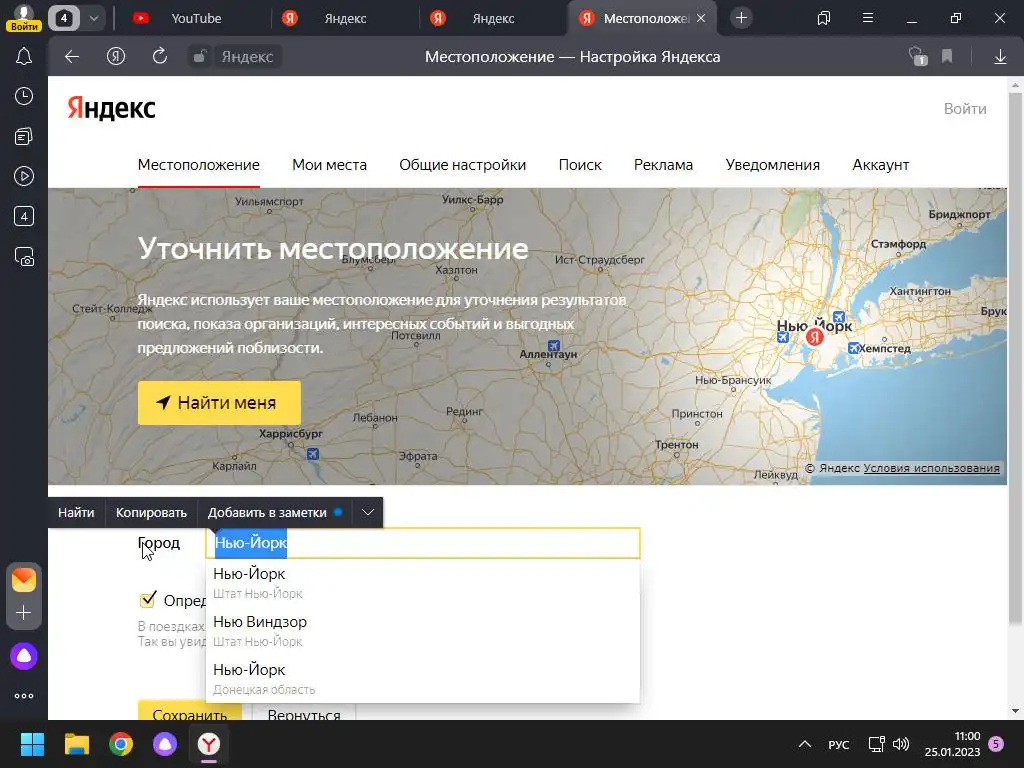Click into the Город input field

click(x=423, y=543)
